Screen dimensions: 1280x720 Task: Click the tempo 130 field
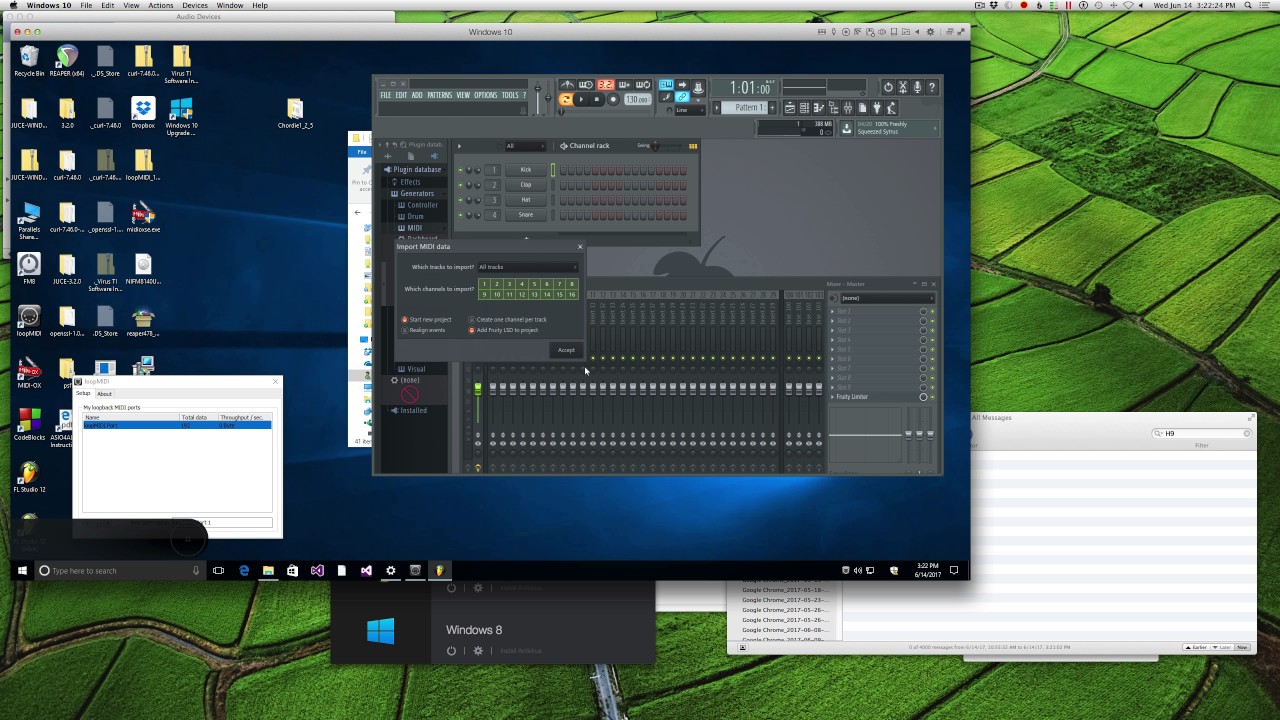pos(638,99)
